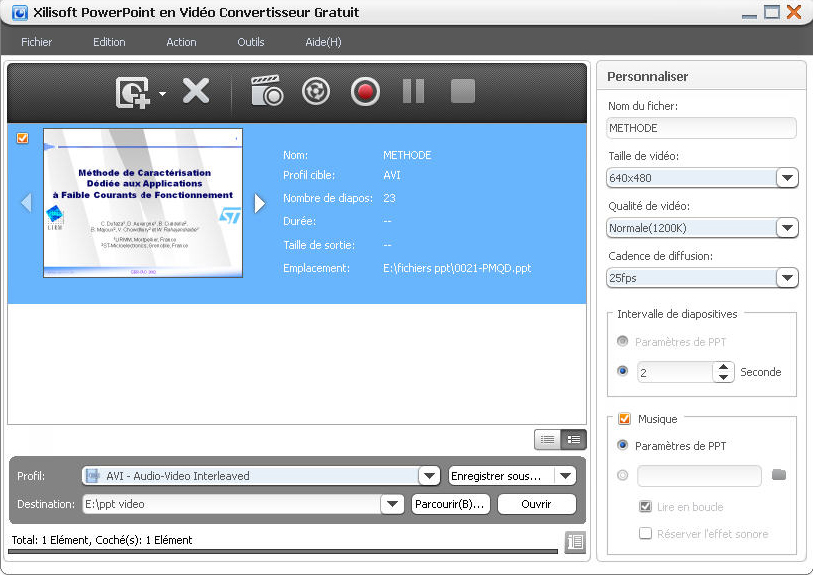Click the Profil cible AVI value
The height and width of the screenshot is (575, 813).
(x=391, y=175)
